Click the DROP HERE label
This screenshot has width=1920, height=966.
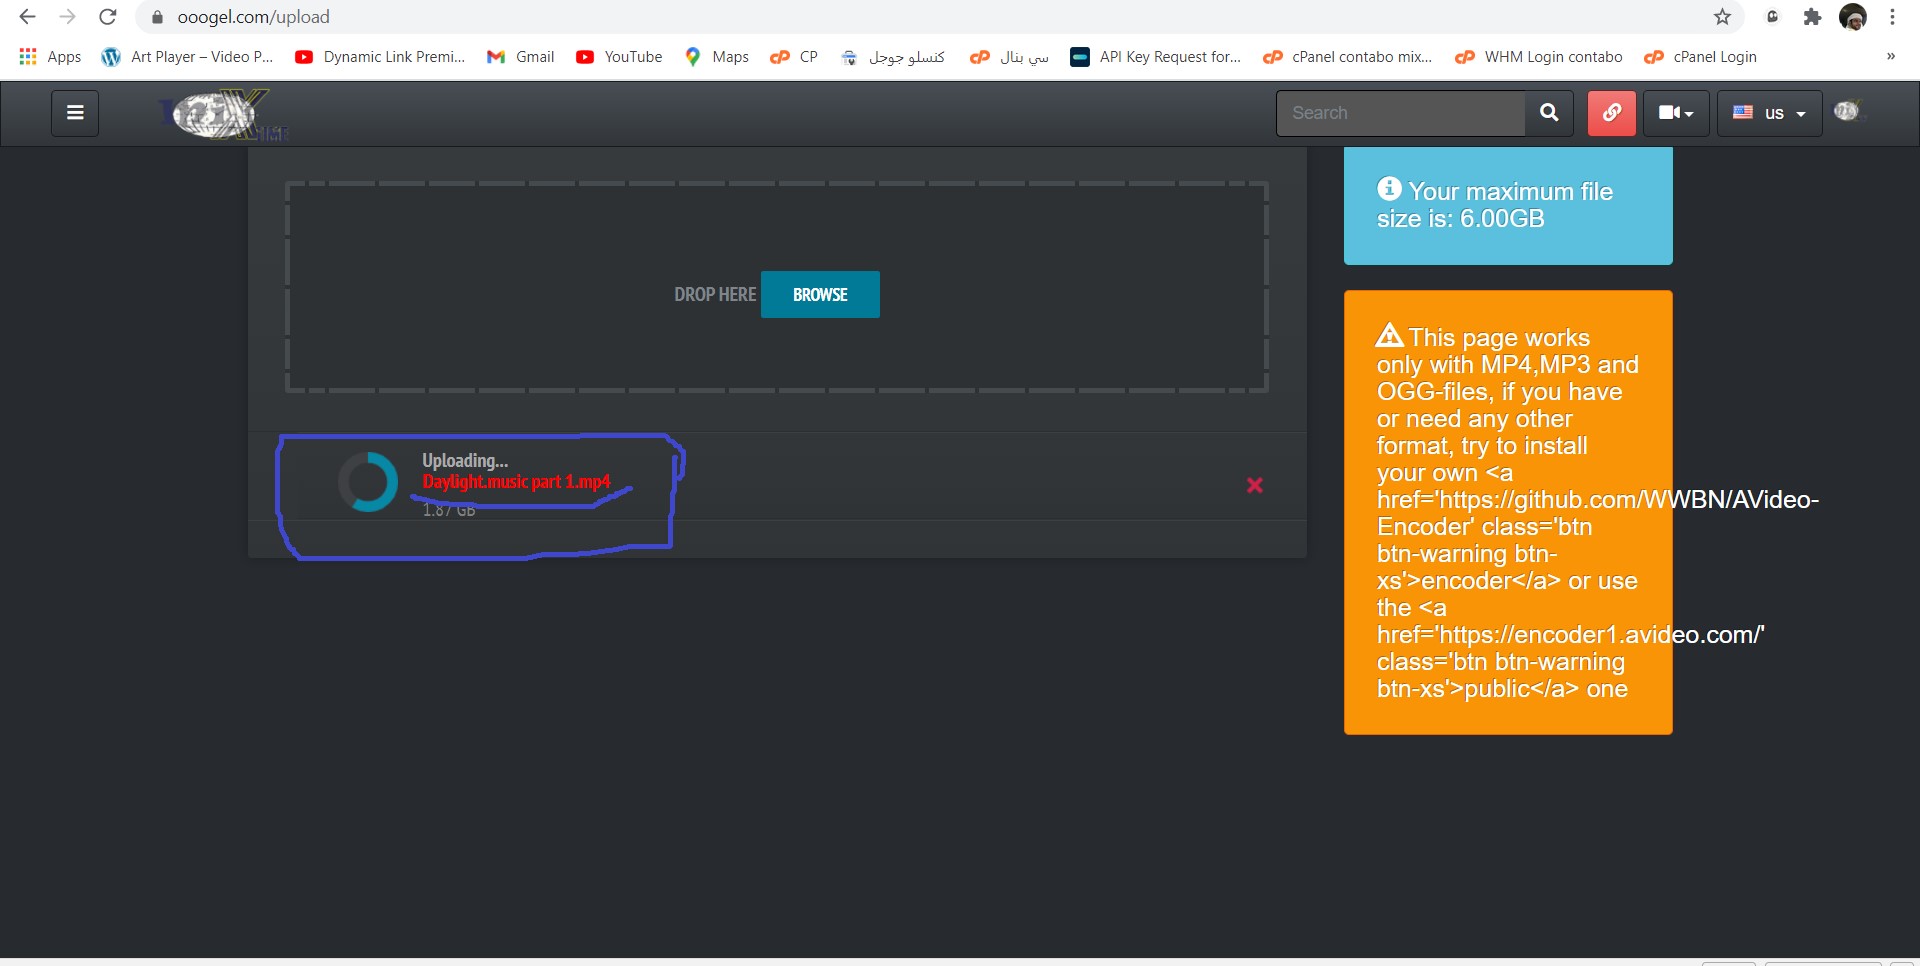point(715,294)
